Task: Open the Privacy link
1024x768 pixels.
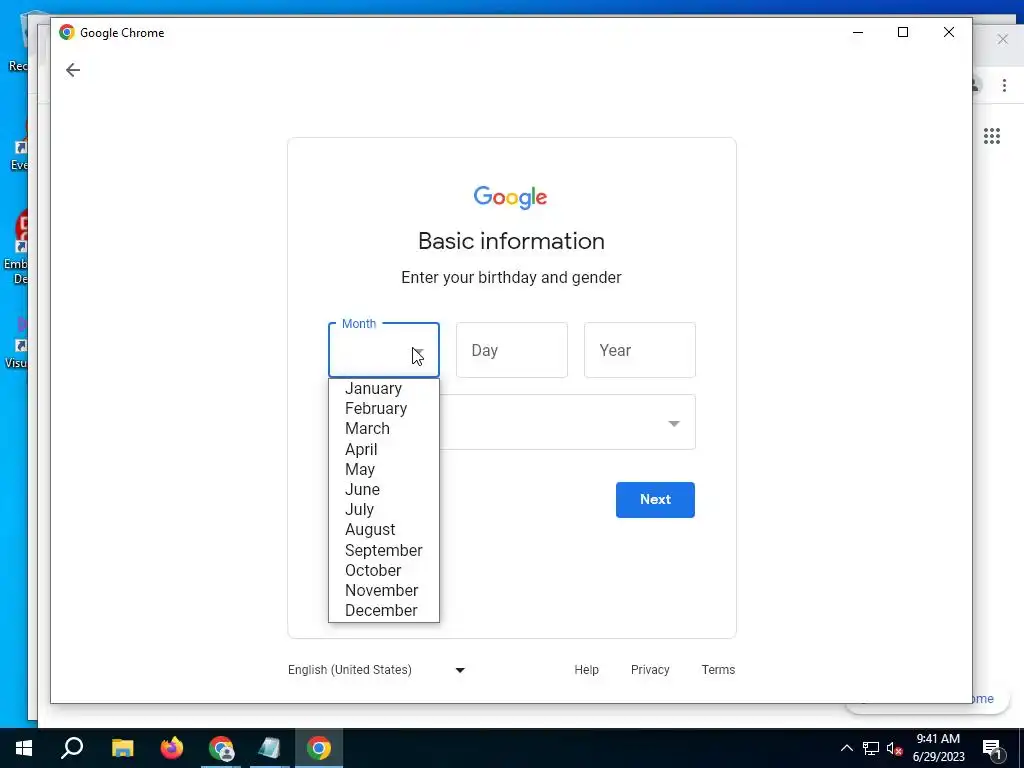Action: [650, 670]
